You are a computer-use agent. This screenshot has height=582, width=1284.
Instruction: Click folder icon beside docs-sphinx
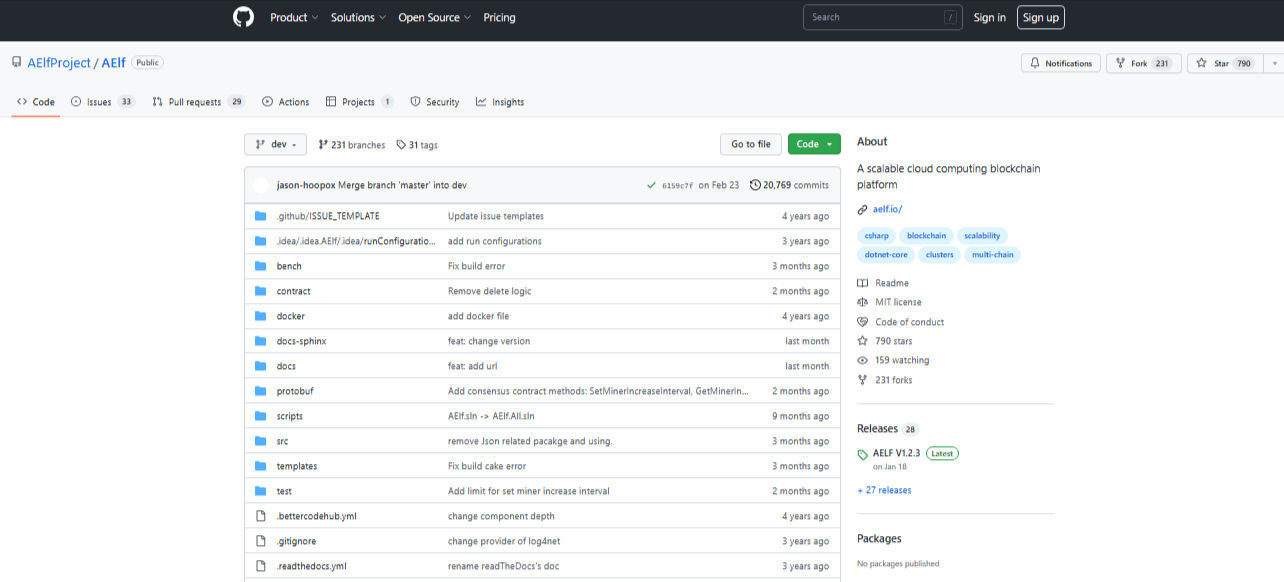click(x=260, y=341)
